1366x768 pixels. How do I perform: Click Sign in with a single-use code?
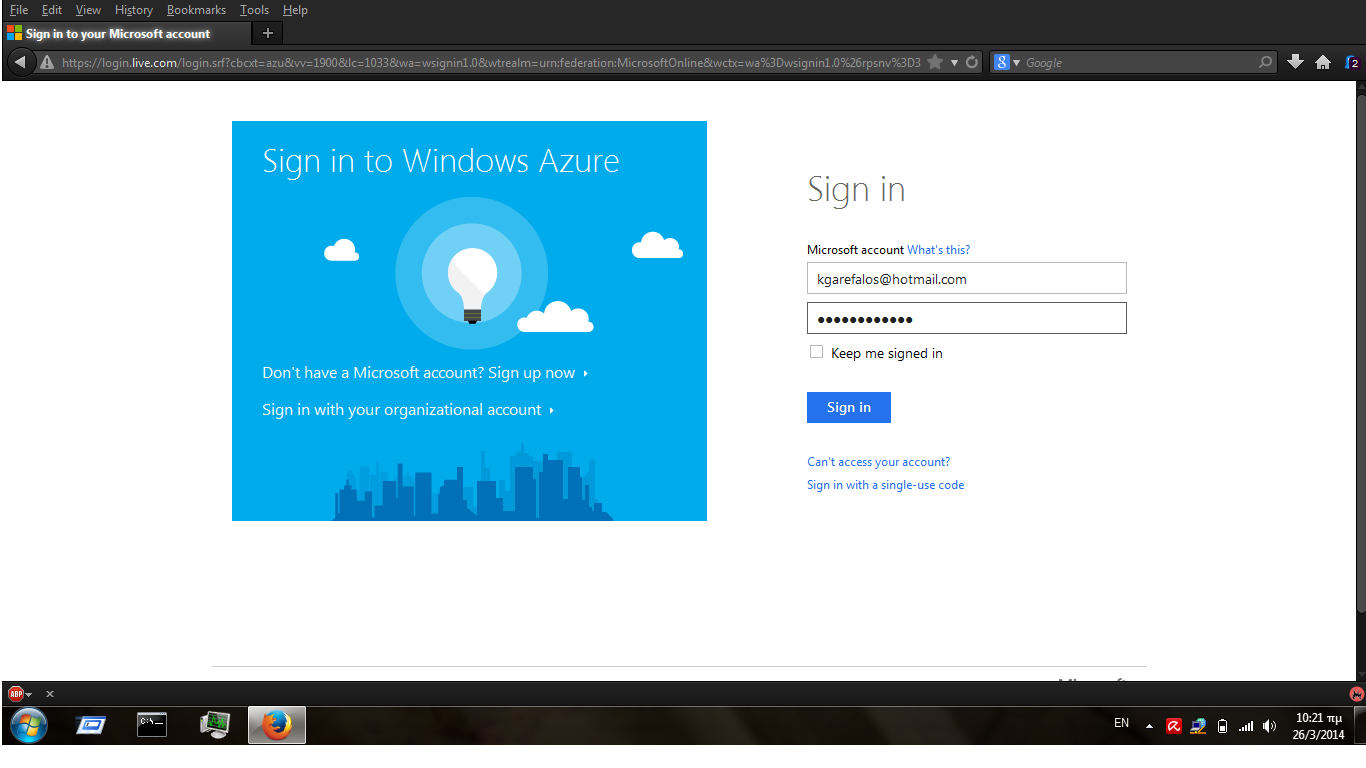tap(886, 485)
